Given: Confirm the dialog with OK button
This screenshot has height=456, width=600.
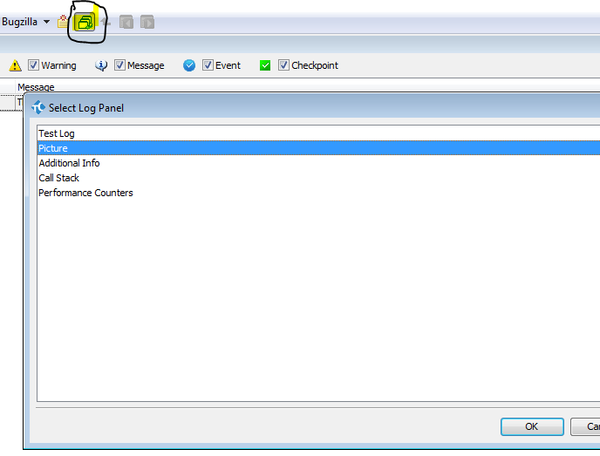Looking at the screenshot, I should [x=532, y=427].
